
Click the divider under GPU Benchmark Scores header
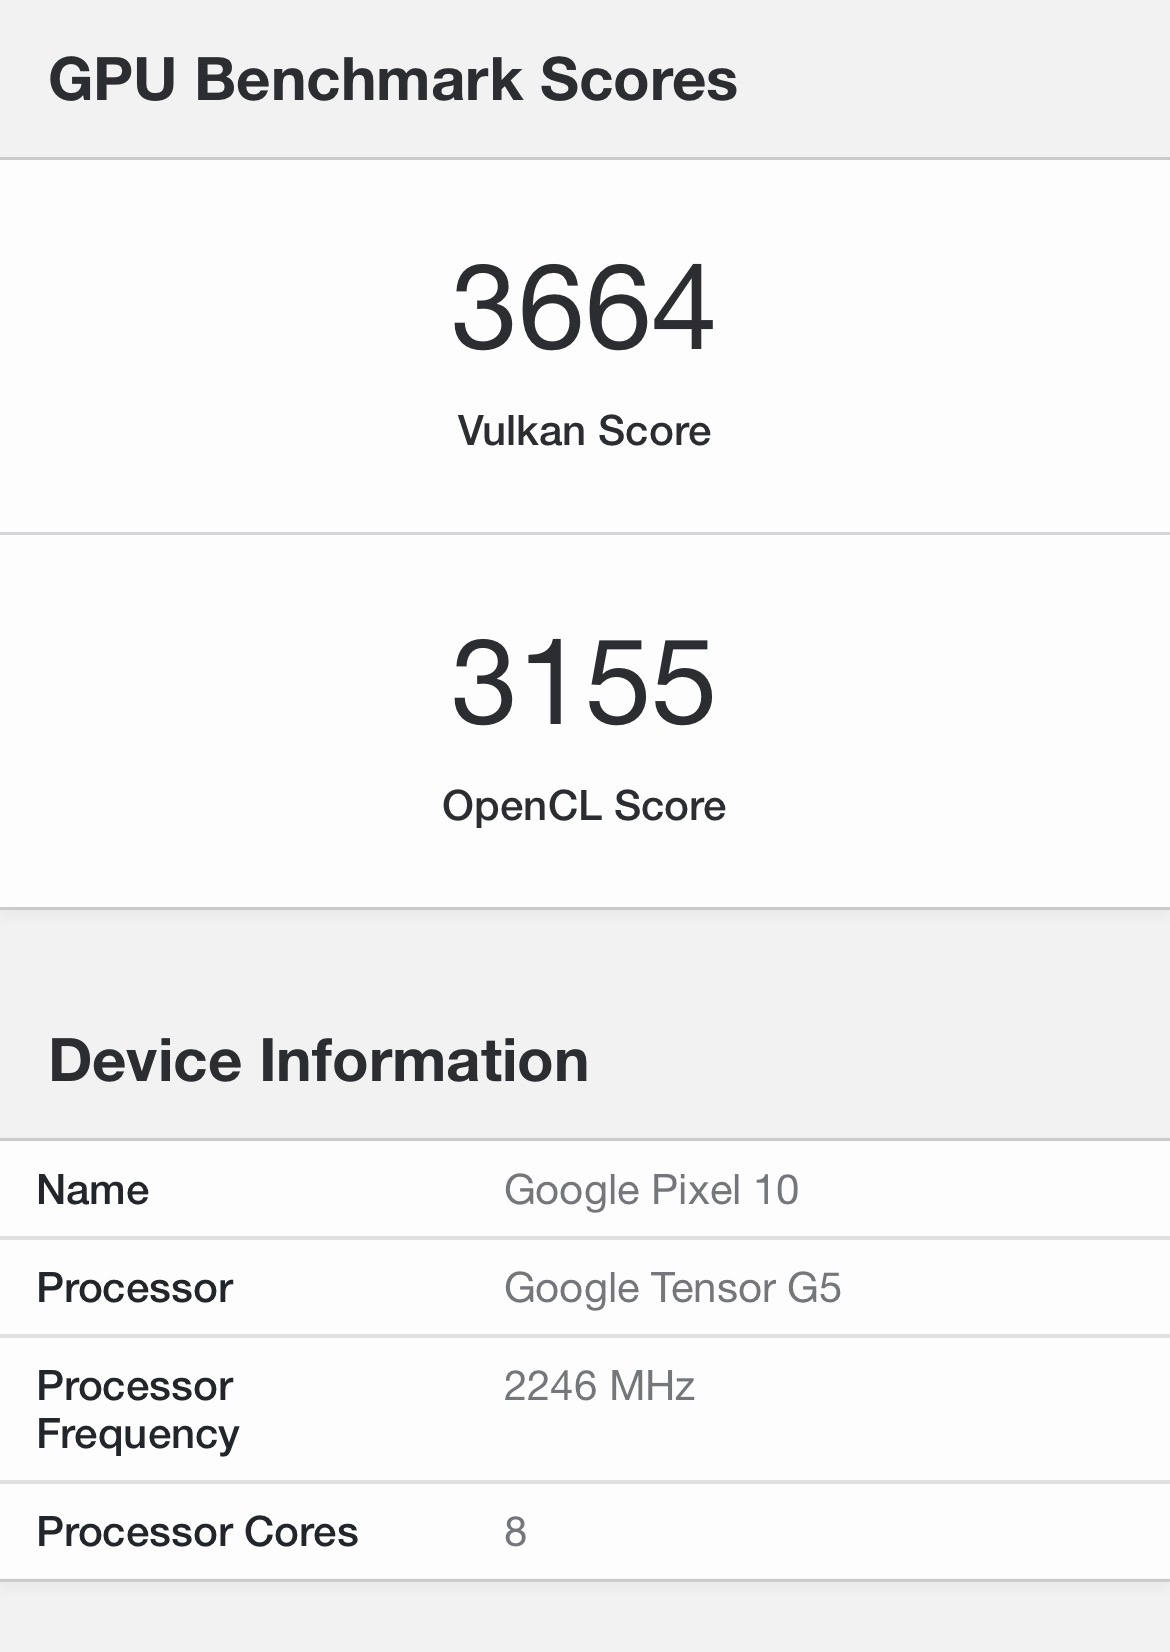[x=585, y=158]
